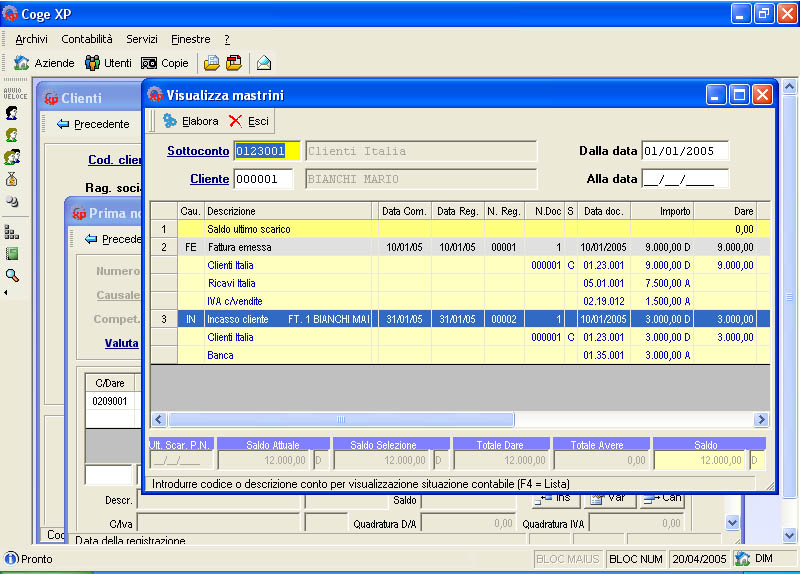Image resolution: width=800 pixels, height=574 pixels.
Task: Select the Saldo ultimo scarico row
Action: click(x=460, y=229)
